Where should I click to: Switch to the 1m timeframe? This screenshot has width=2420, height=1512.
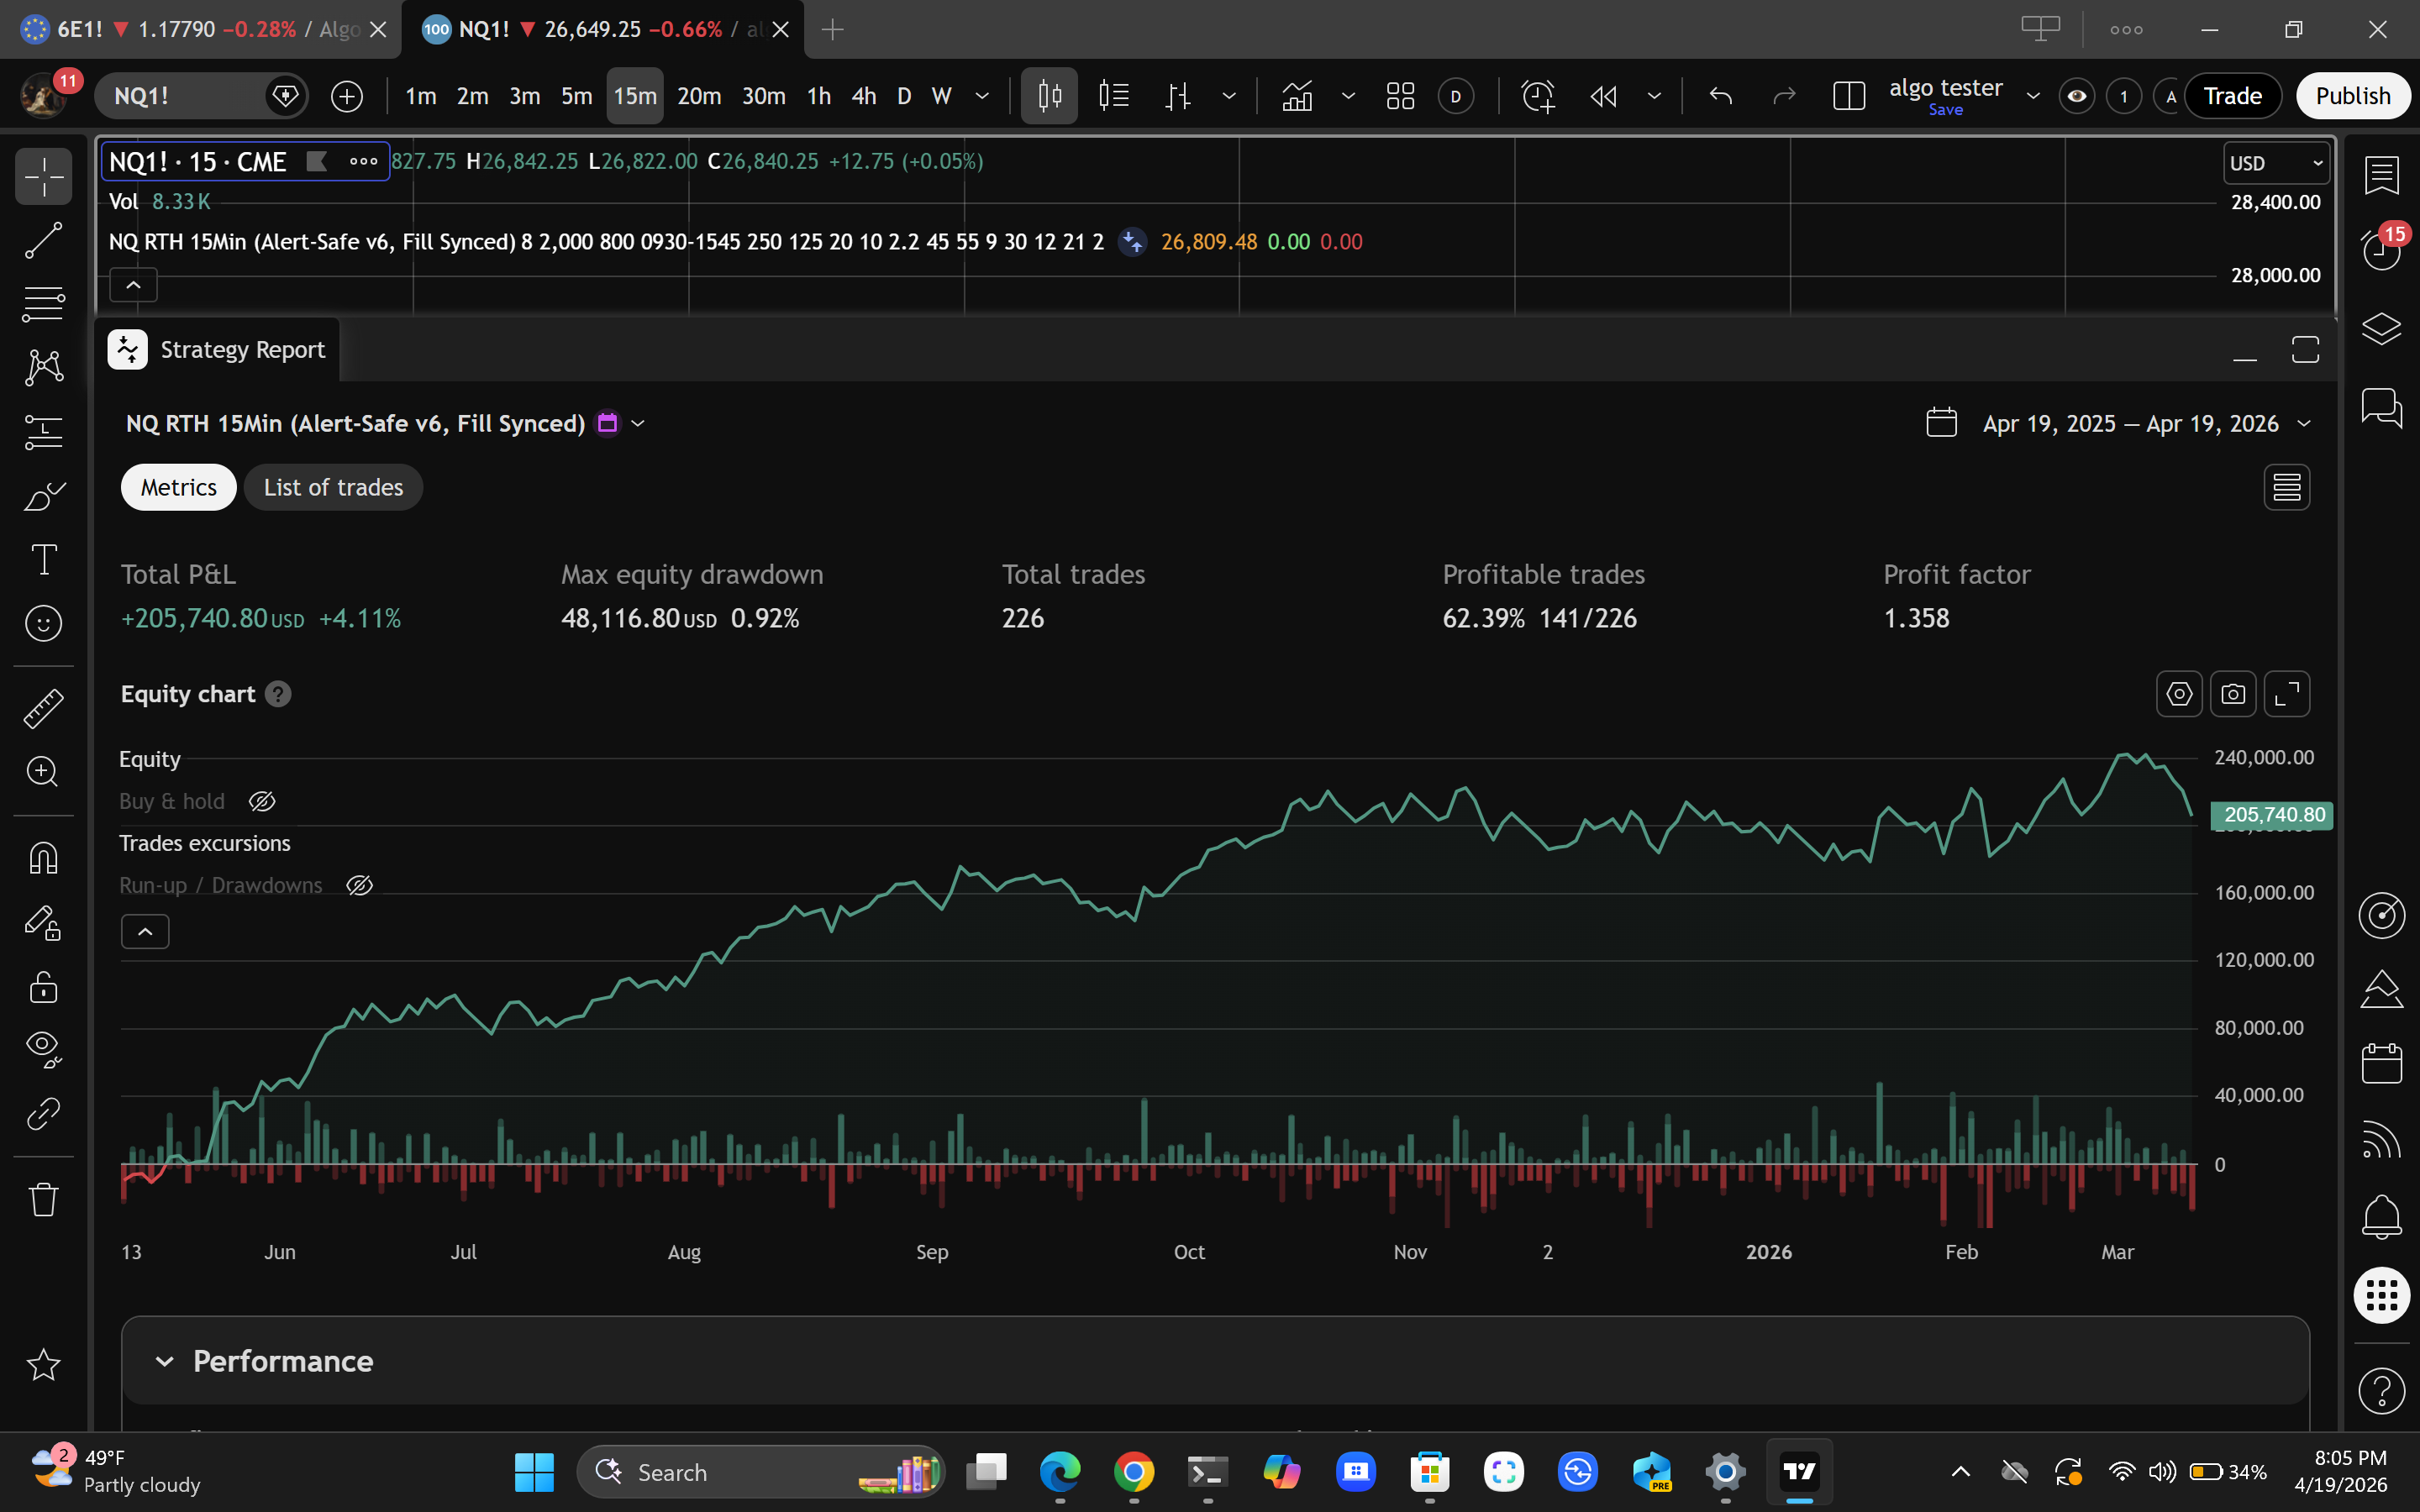point(420,96)
